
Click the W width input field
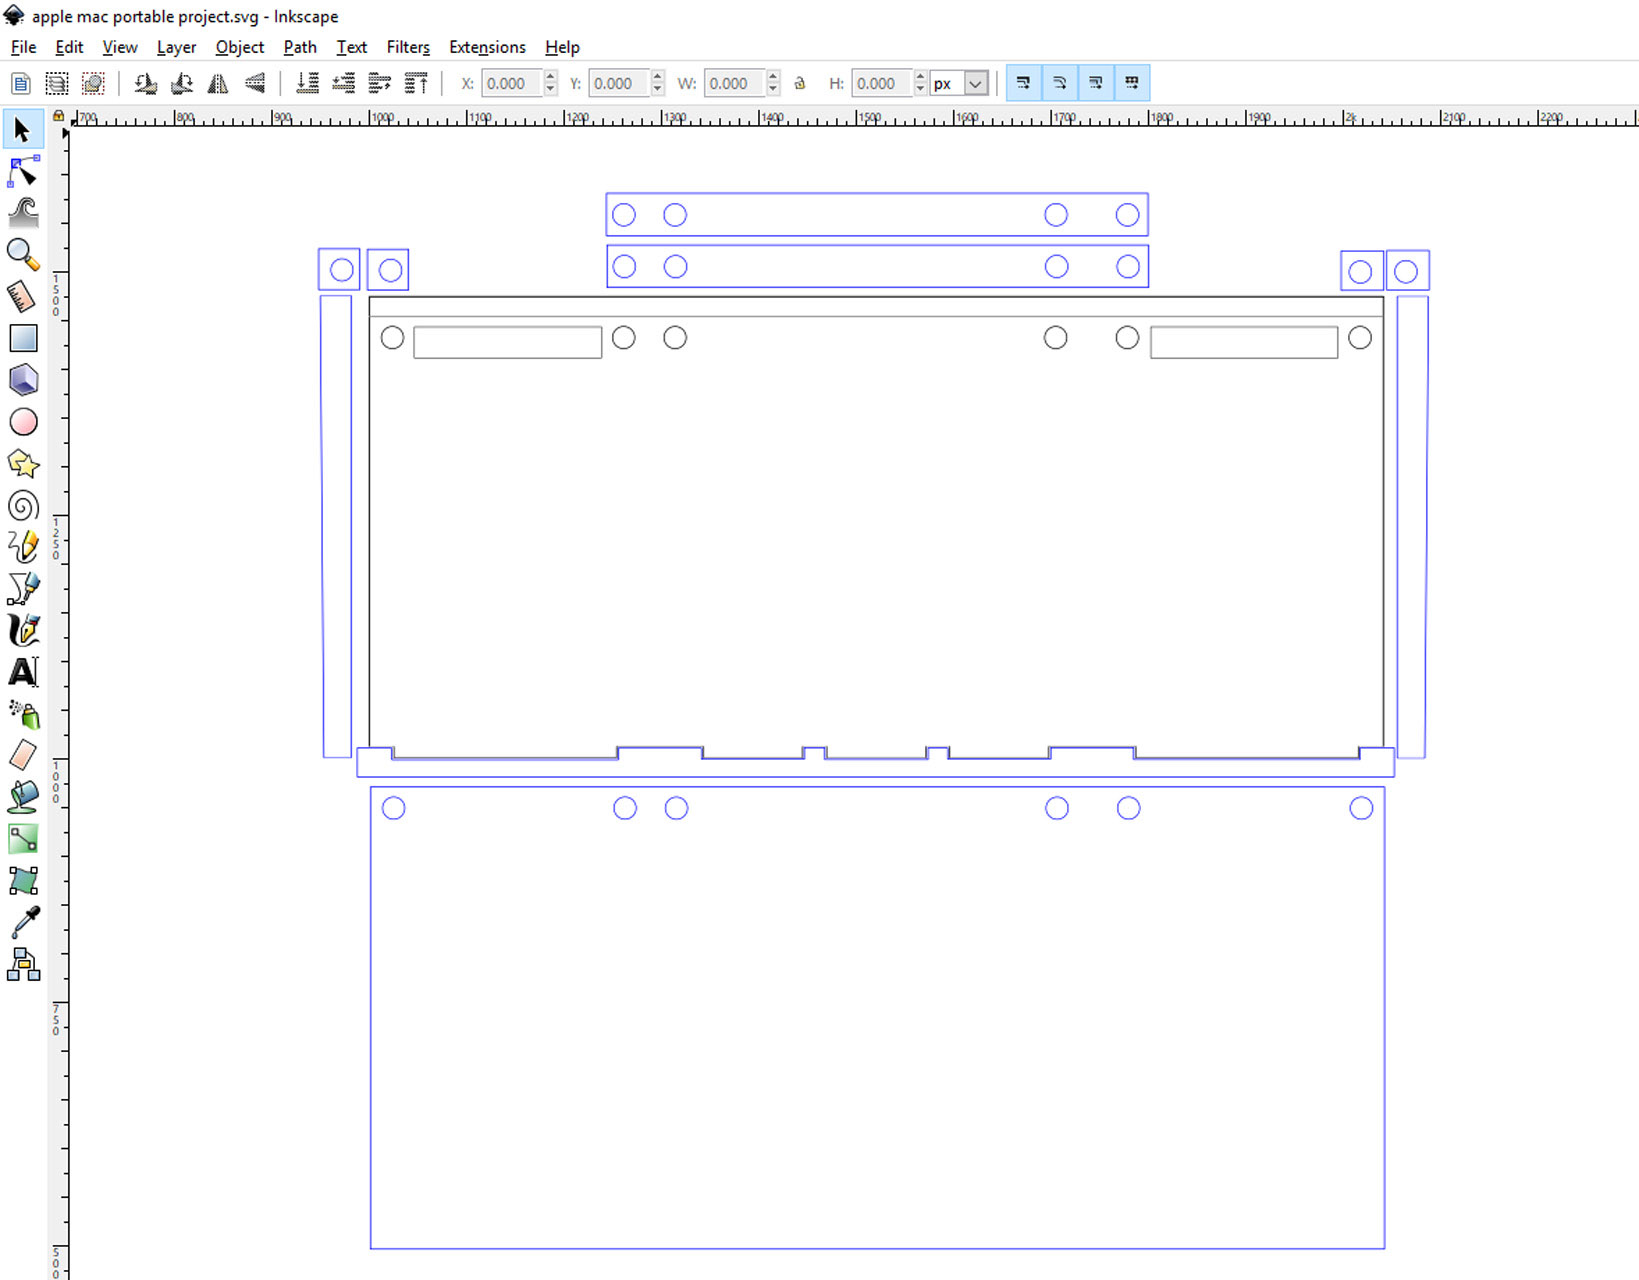(734, 84)
